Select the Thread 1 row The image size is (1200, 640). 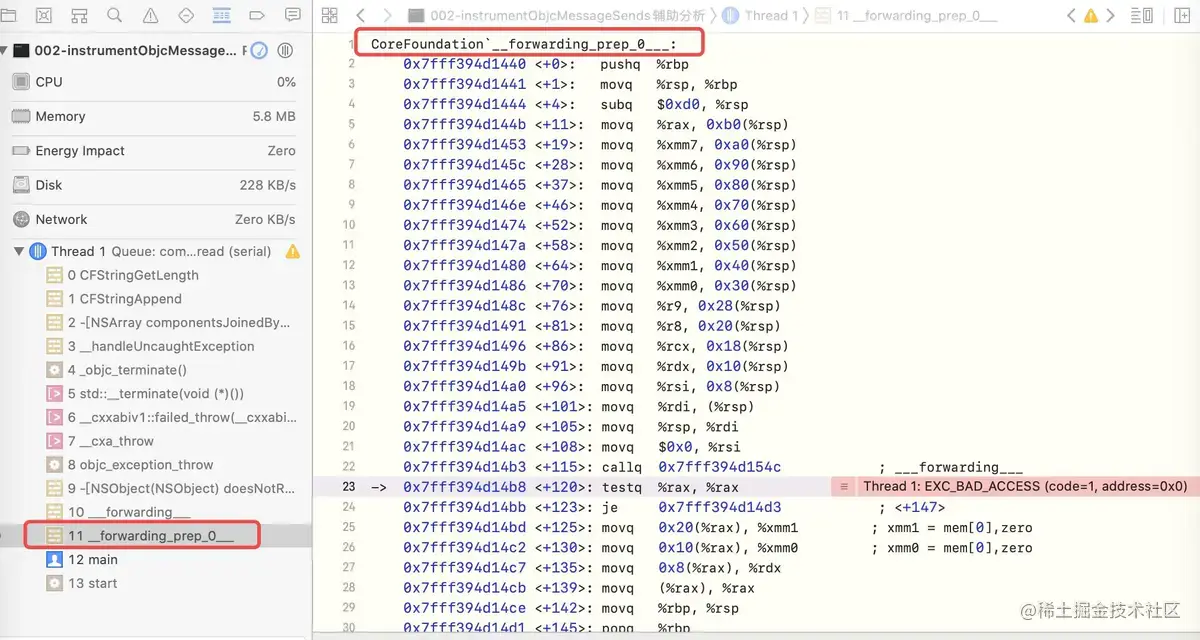[155, 251]
